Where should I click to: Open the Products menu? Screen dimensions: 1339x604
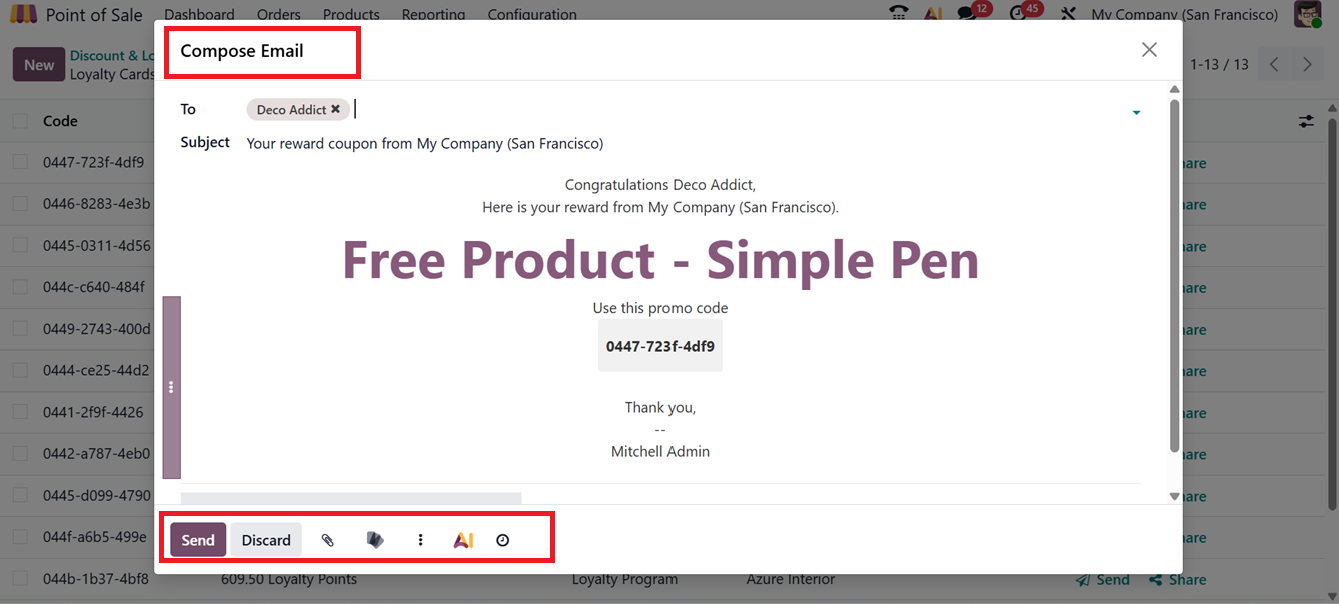pyautogui.click(x=351, y=14)
